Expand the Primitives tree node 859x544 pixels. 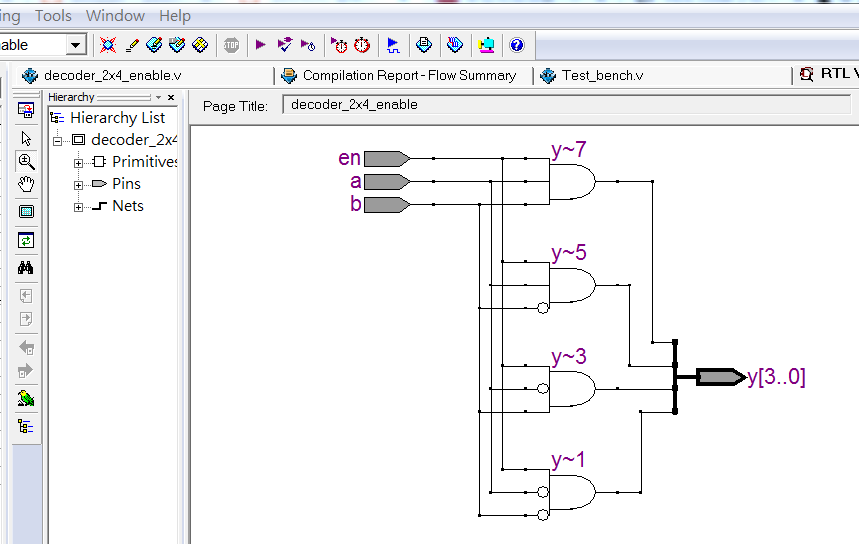click(x=78, y=163)
